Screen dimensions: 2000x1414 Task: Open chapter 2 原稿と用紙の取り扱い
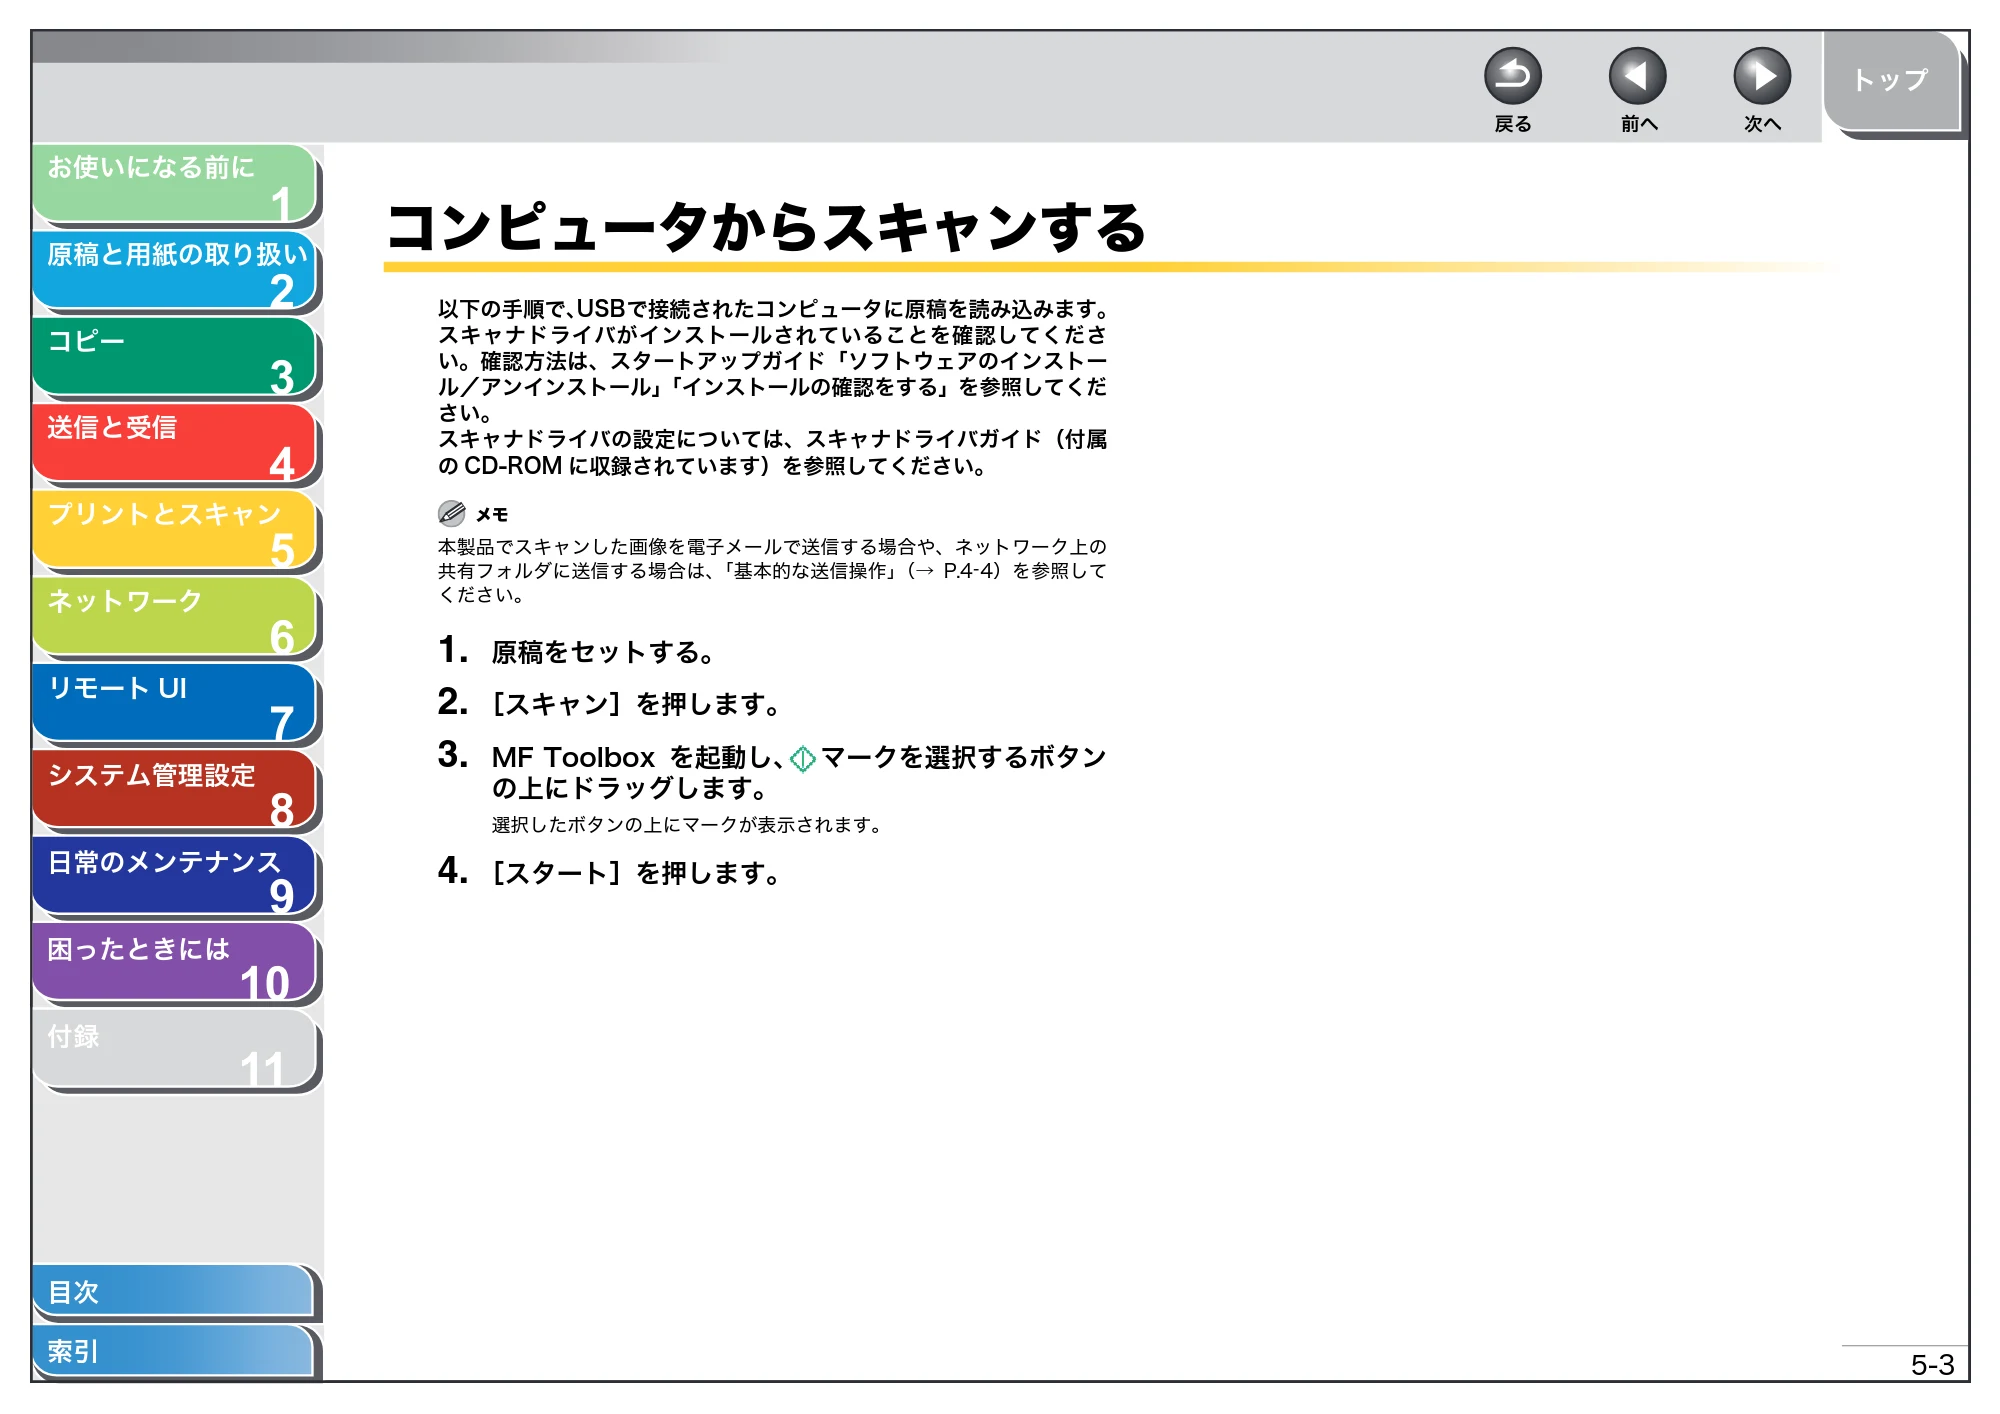coord(174,271)
